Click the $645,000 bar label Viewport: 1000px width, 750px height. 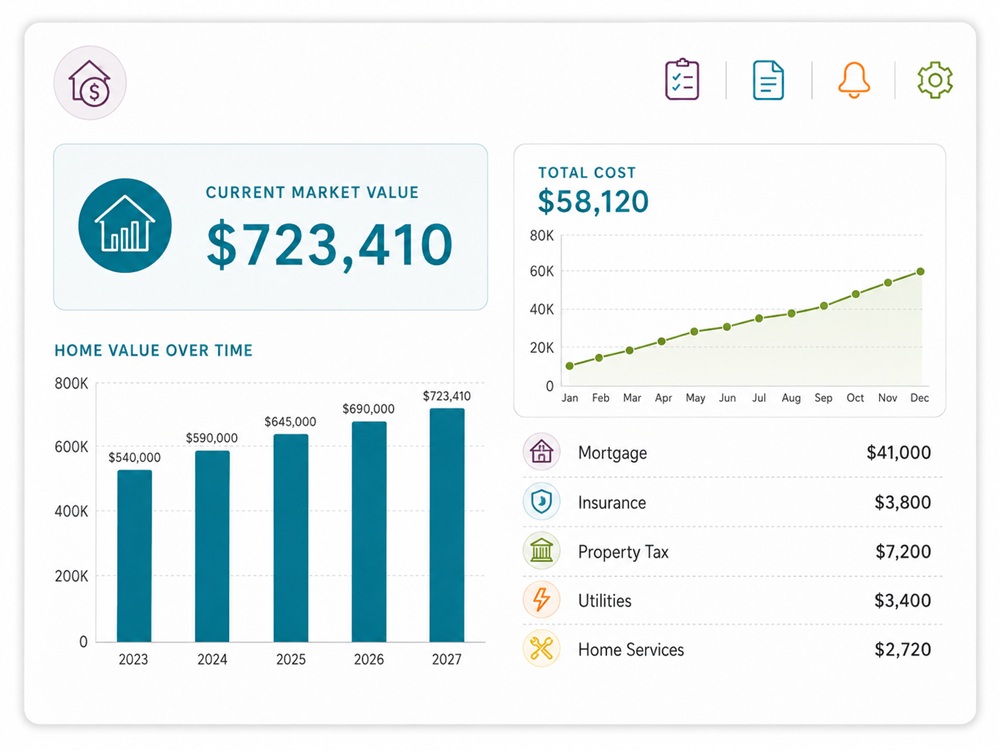(x=290, y=422)
